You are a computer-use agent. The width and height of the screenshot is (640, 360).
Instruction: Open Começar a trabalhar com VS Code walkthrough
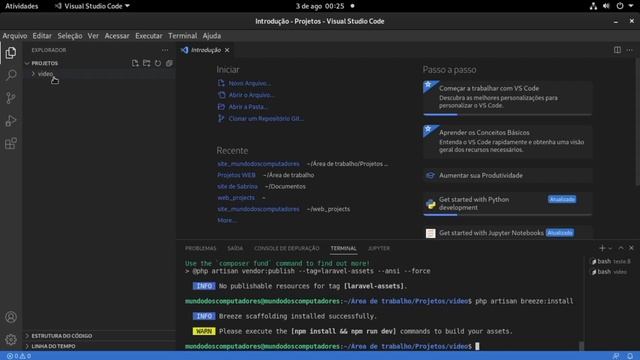[x=507, y=98]
